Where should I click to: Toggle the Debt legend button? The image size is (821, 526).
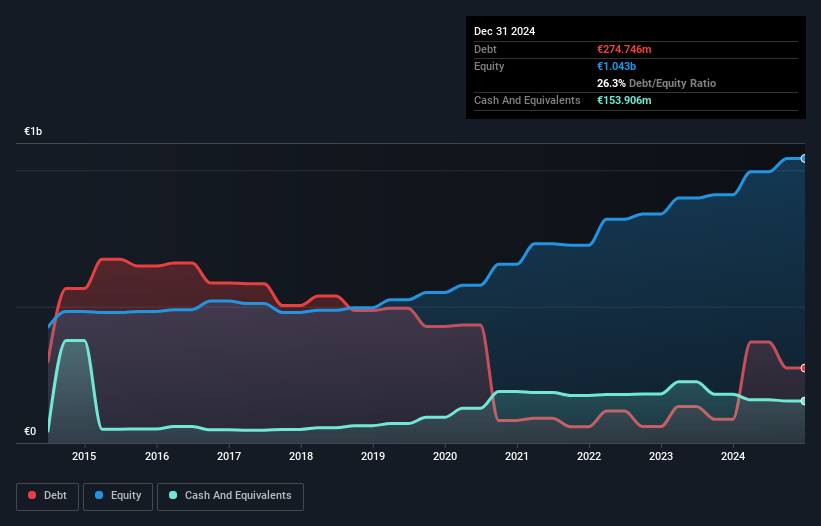(47, 496)
